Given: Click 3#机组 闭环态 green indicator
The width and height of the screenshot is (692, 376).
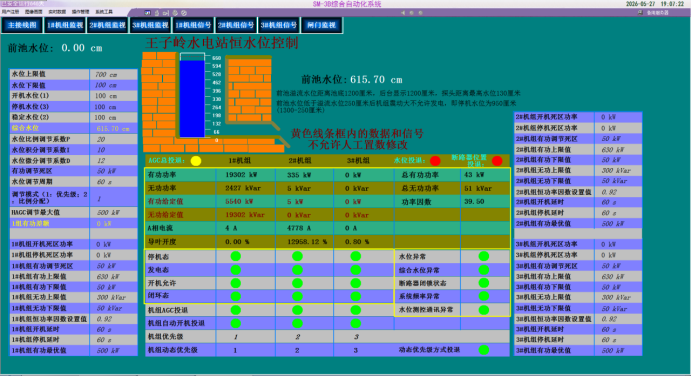Looking at the screenshot, I should click(356, 296).
